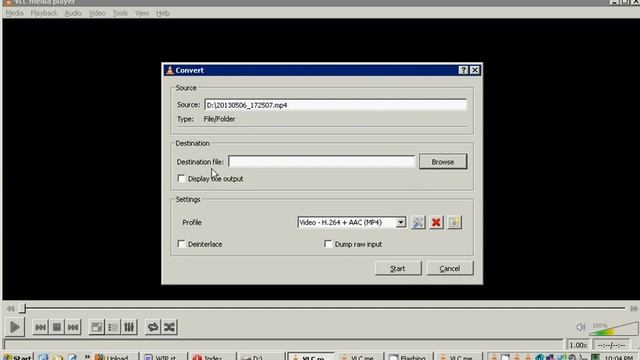Viewport: 640px width, 360px height.
Task: Mute audio via speaker icon
Action: [580, 327]
